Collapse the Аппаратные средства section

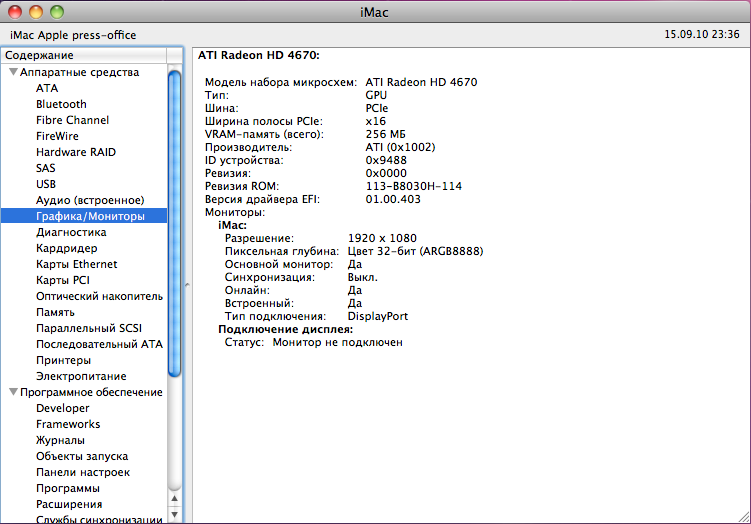coord(13,72)
